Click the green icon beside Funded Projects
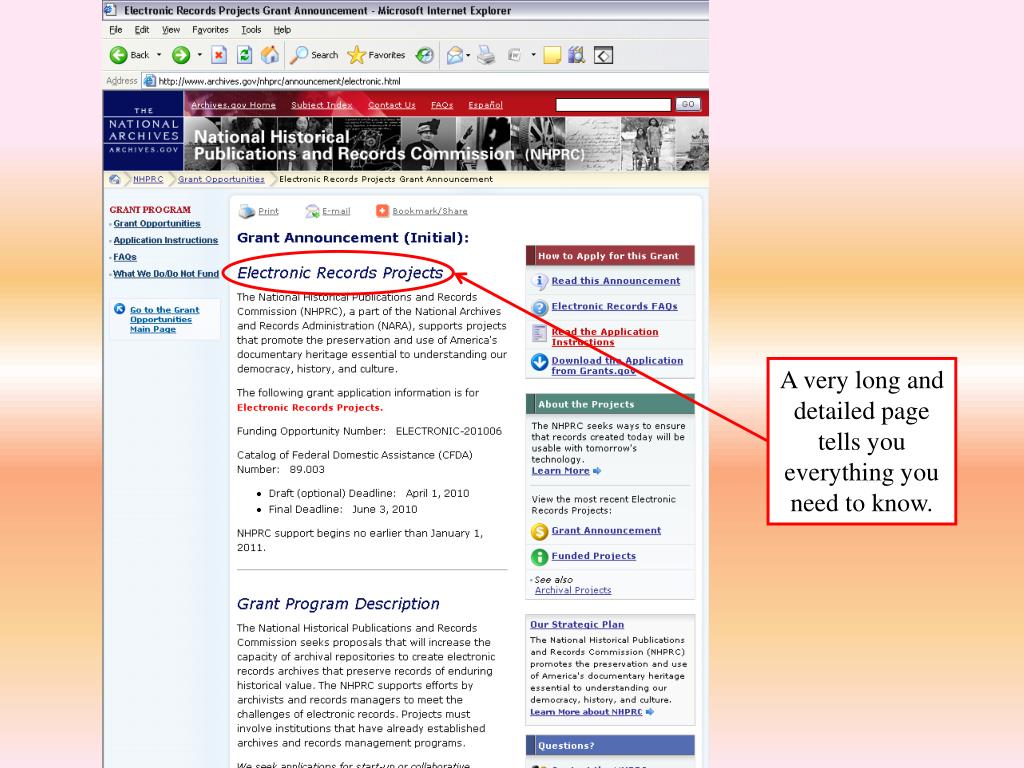 click(539, 557)
